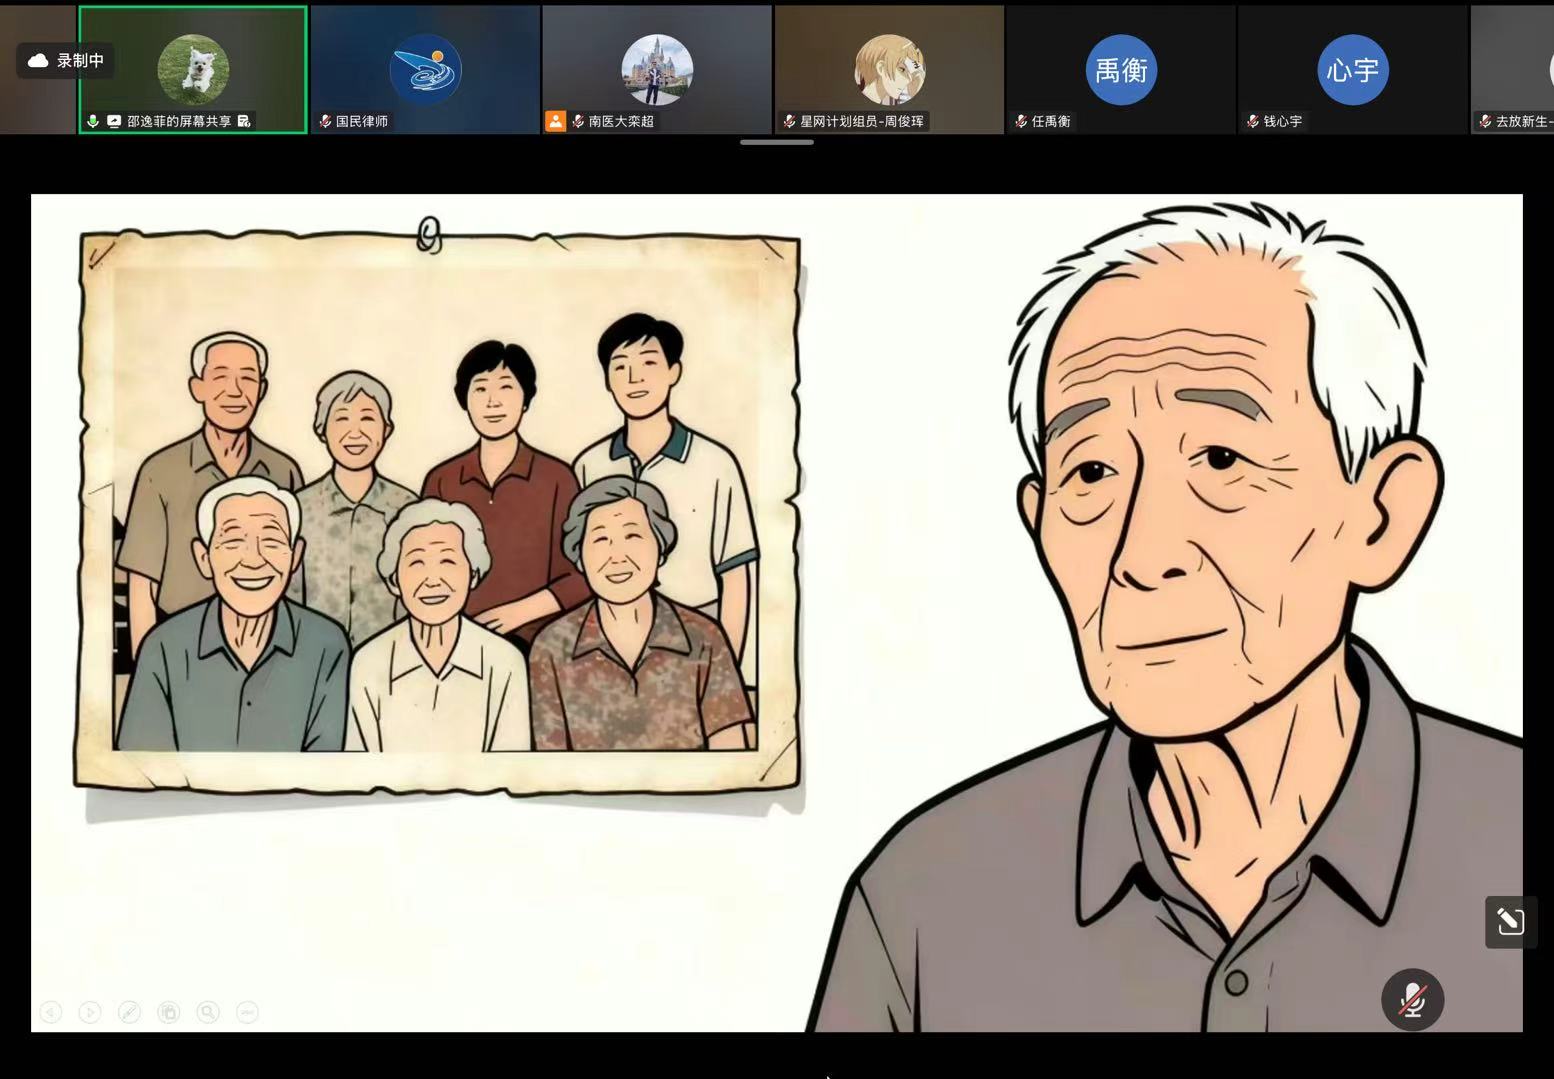The width and height of the screenshot is (1554, 1079).
Task: Click the 心宇 blue avatar circle
Action: (1352, 70)
